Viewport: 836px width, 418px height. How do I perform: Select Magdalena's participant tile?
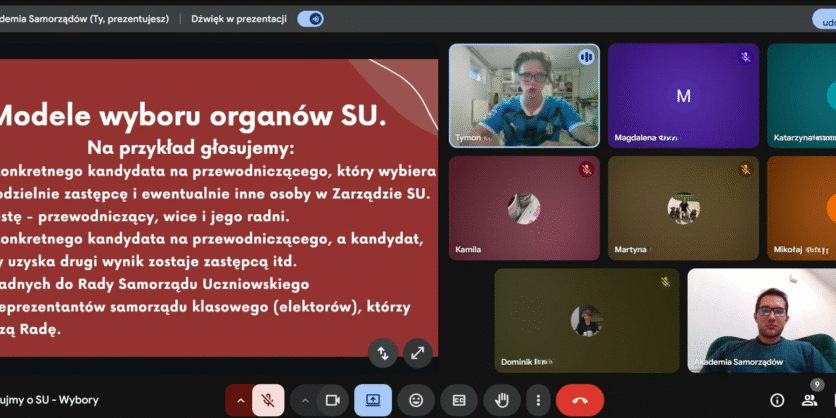point(683,96)
